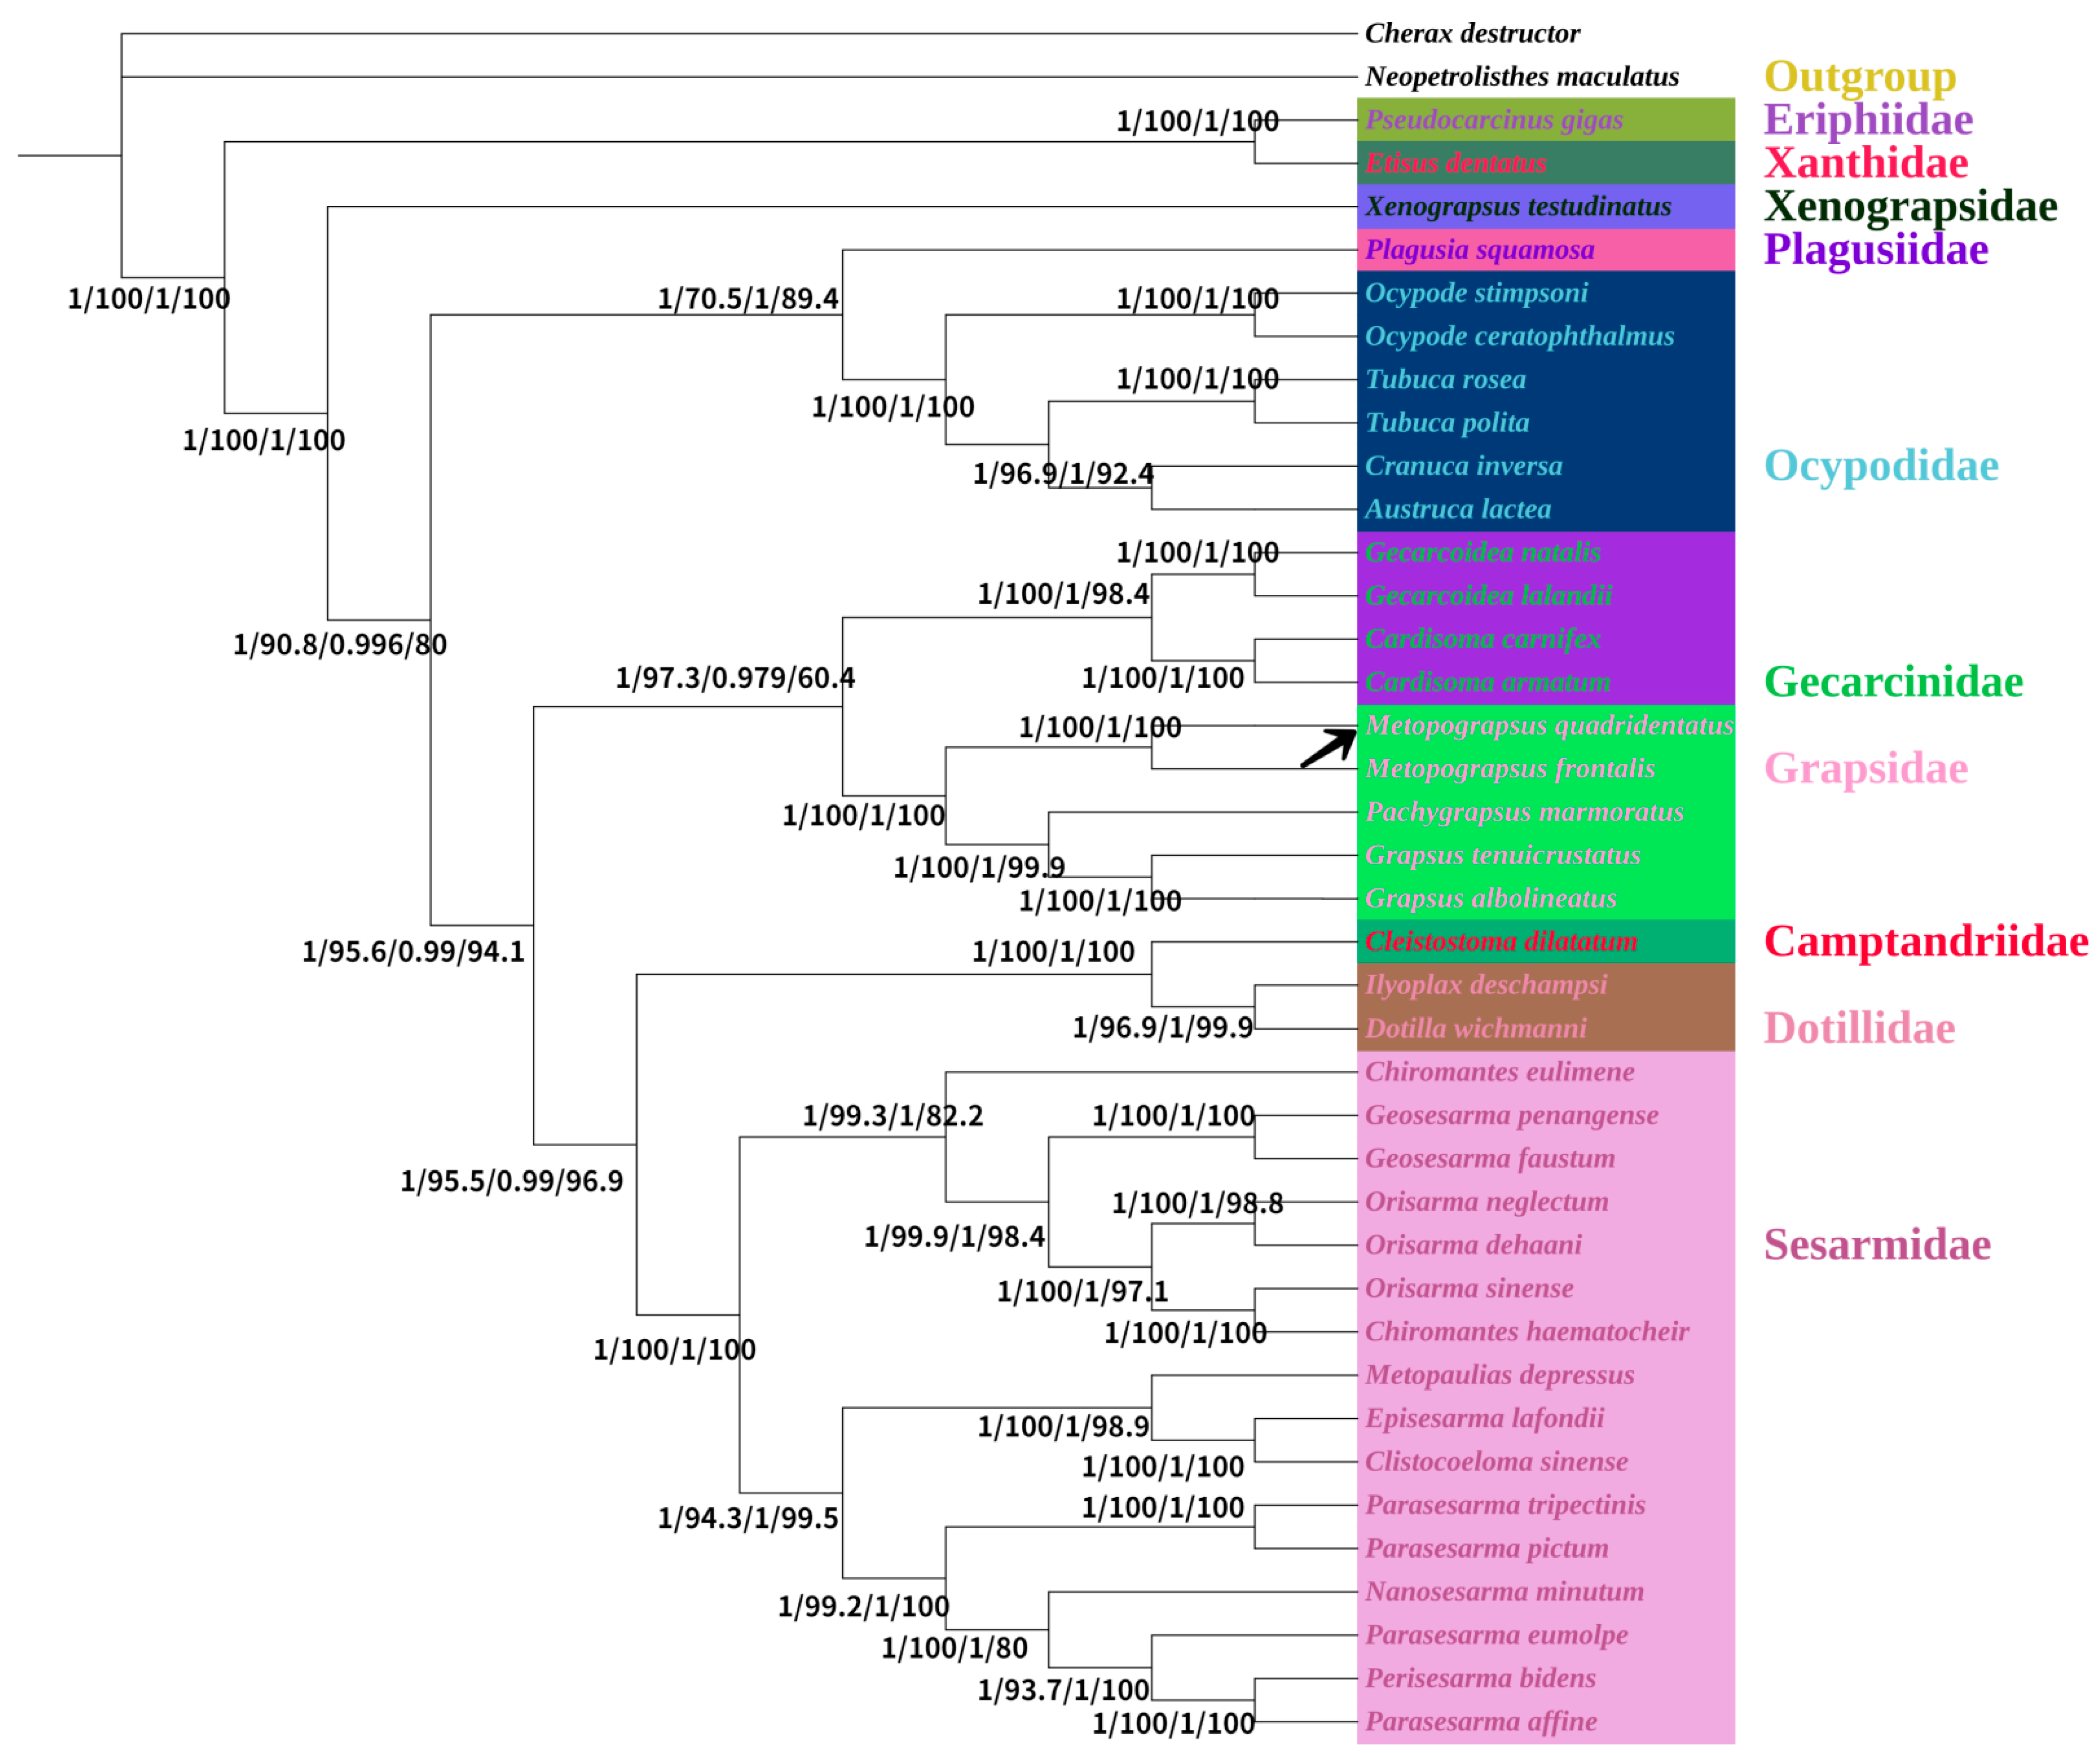Click the Etisus dentatus taxon label
The image size is (2100, 1753).
[1456, 163]
